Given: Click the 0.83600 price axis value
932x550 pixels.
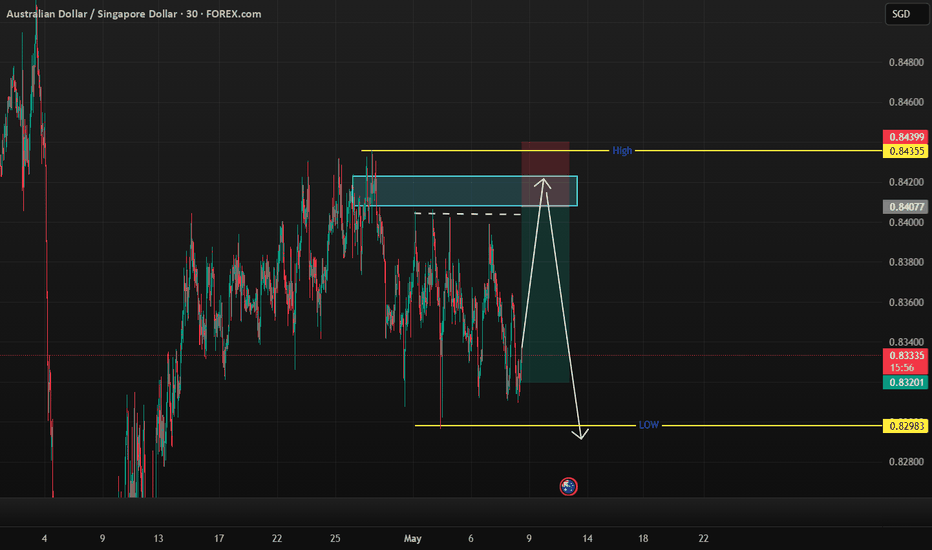Looking at the screenshot, I should tap(906, 302).
